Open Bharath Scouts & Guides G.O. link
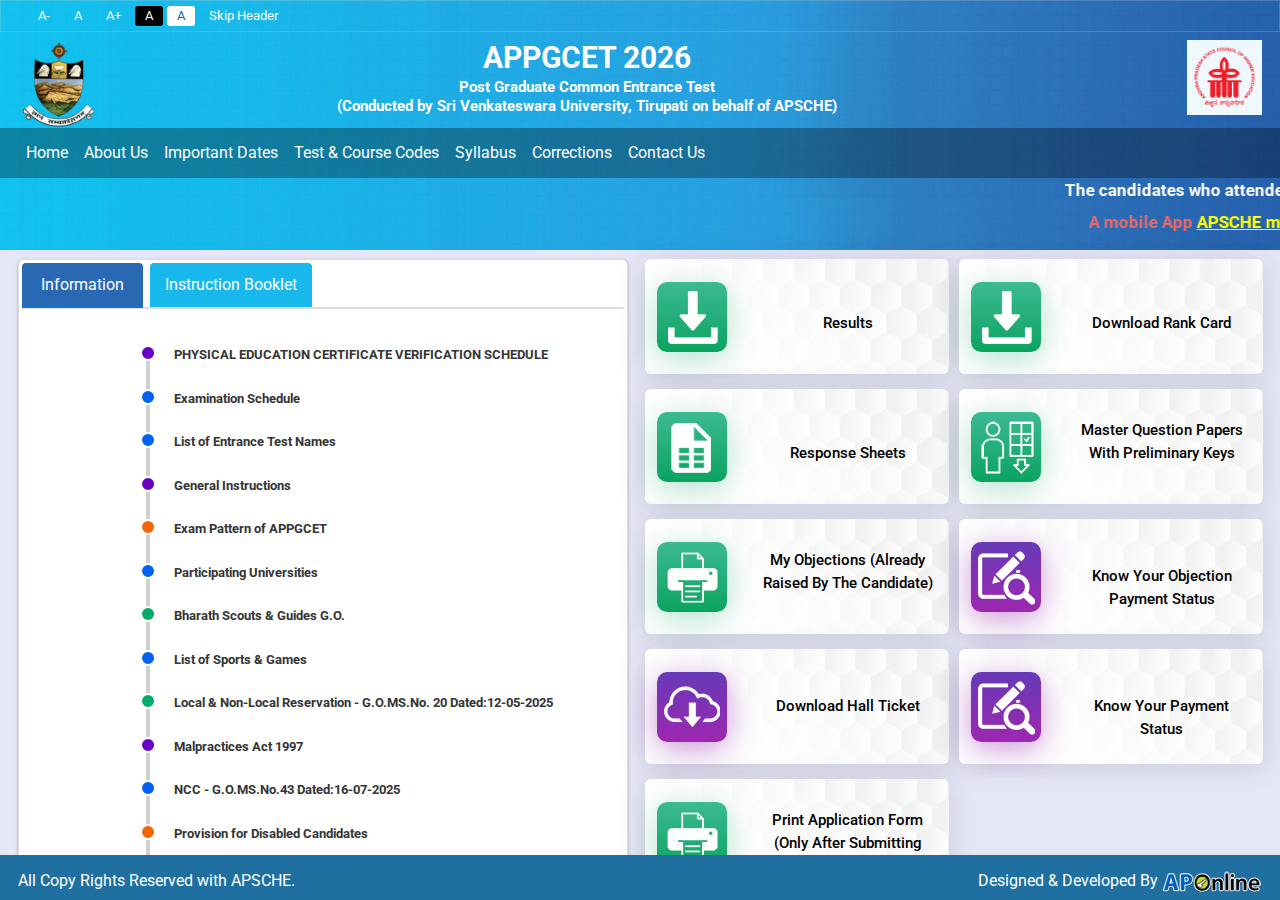Image resolution: width=1280 pixels, height=900 pixels. [x=259, y=616]
